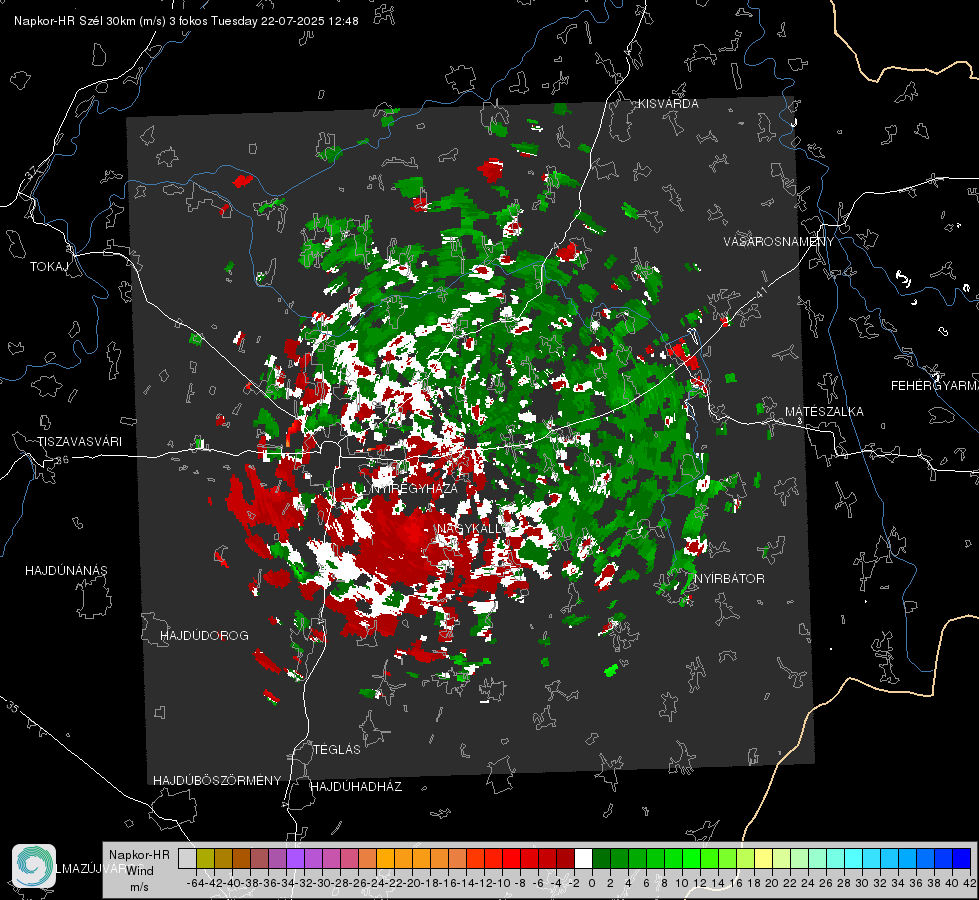Click the HAJDÚNÁNÁS map label
The height and width of the screenshot is (900, 979).
pos(66,571)
